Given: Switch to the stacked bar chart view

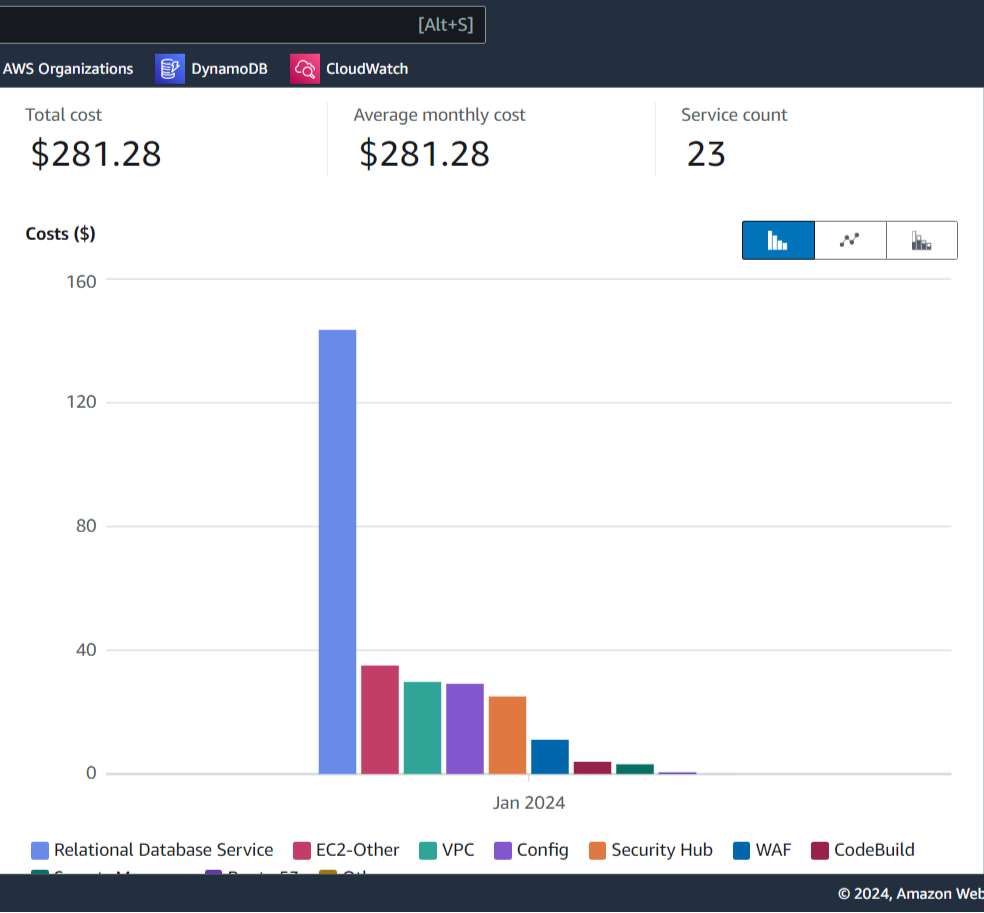Looking at the screenshot, I should click(921, 240).
